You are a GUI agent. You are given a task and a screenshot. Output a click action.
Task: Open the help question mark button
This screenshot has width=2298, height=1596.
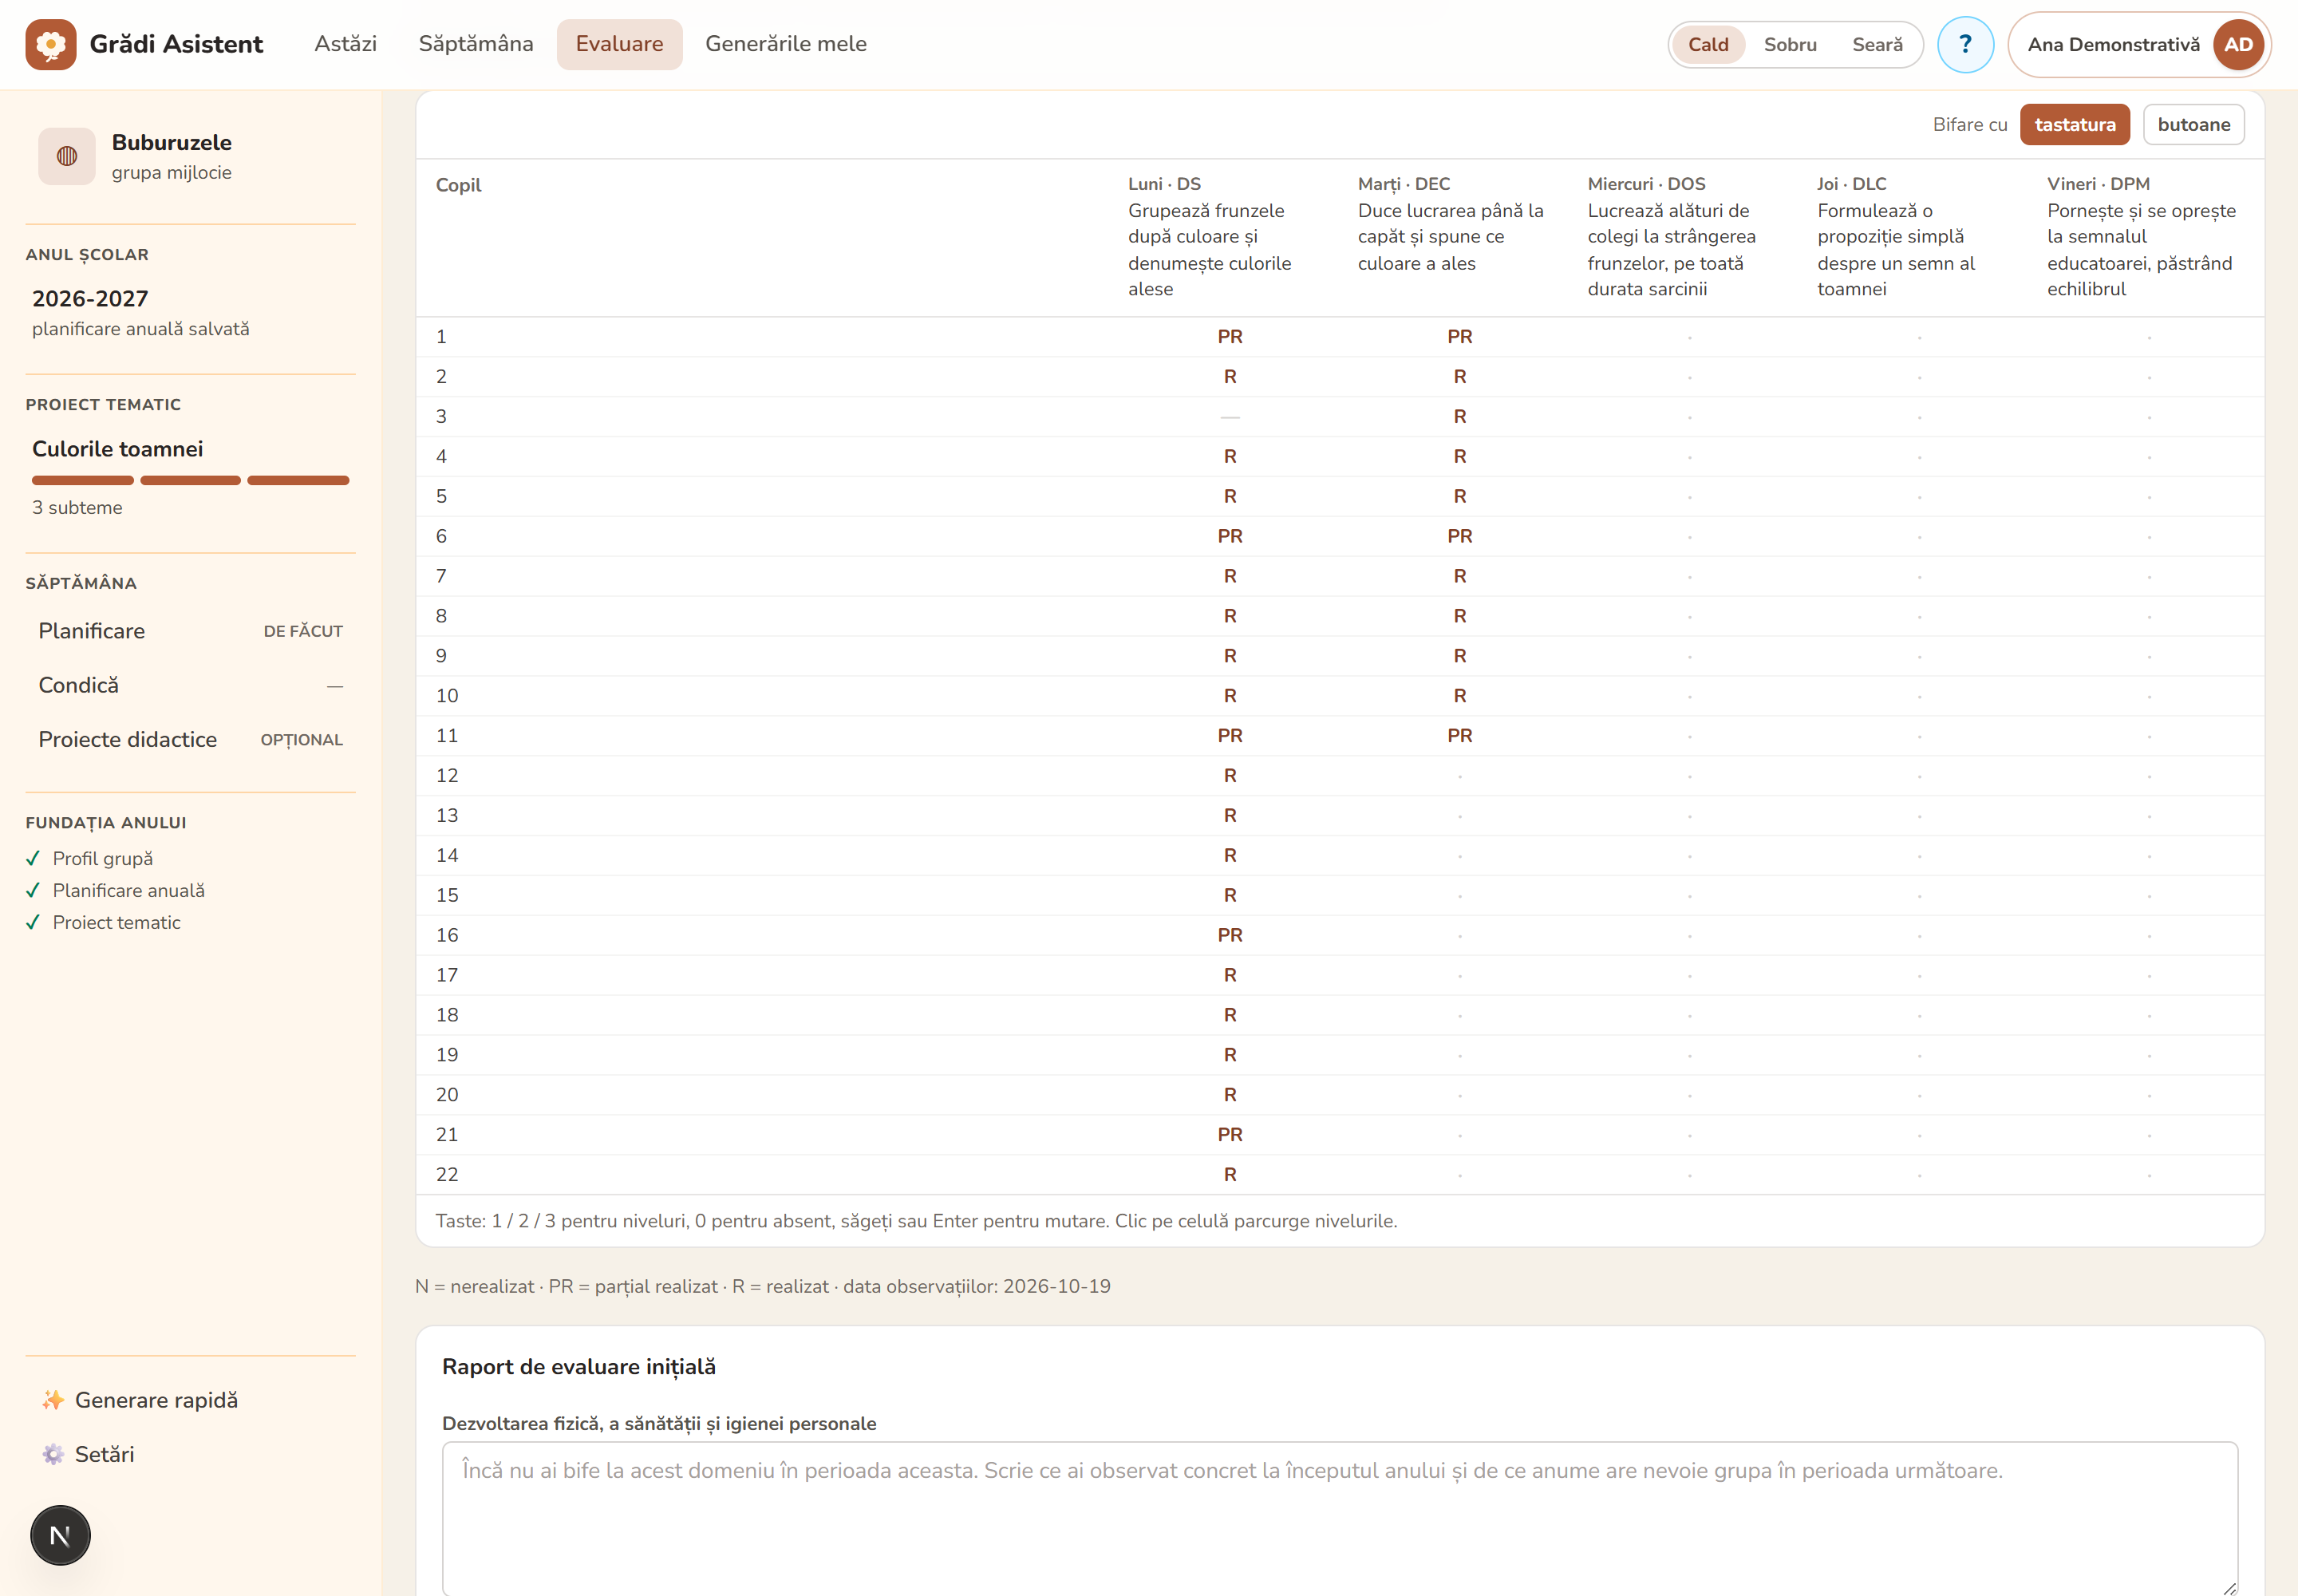pos(1965,44)
